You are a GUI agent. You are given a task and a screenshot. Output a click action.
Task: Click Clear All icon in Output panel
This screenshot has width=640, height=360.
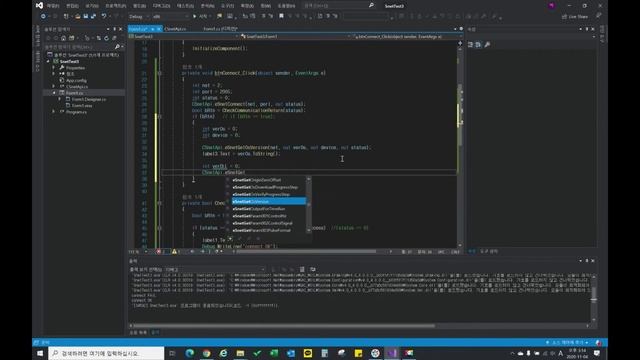coord(302,269)
